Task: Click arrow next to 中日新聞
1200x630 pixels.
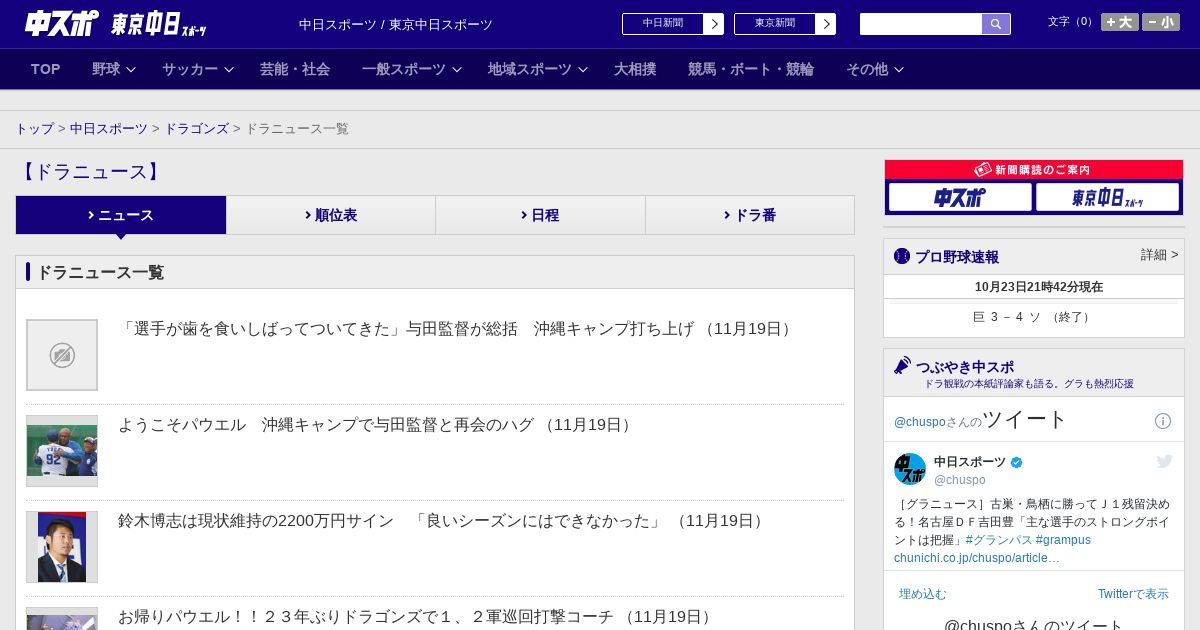Action: tap(714, 24)
